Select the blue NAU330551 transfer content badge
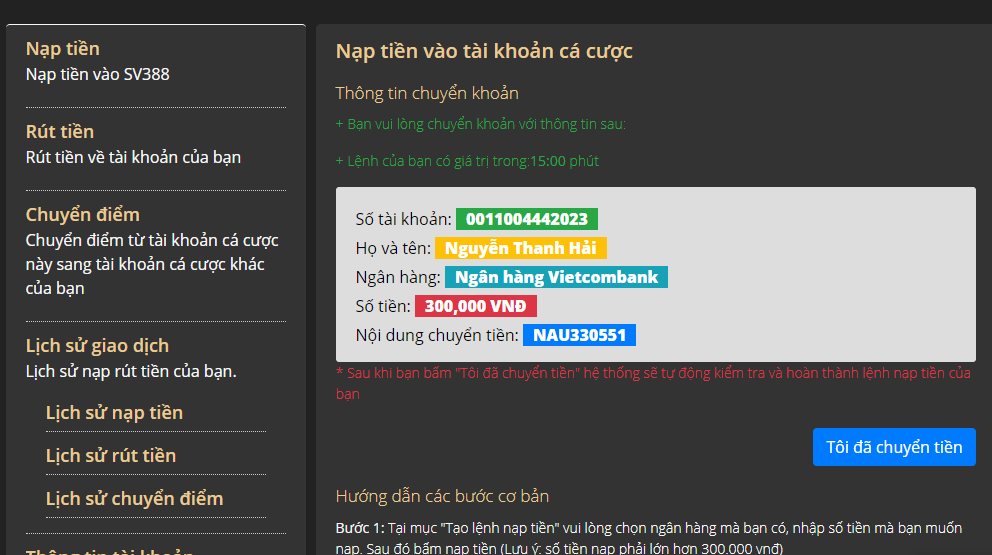This screenshot has height=555, width=992. pos(579,335)
